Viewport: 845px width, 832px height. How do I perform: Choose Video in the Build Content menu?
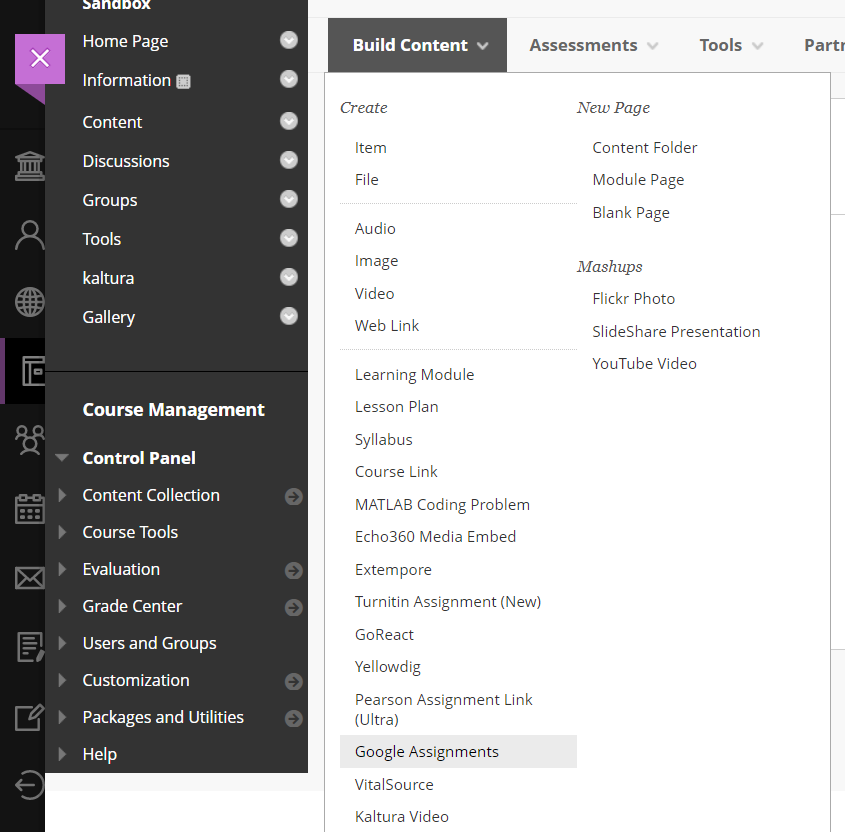click(x=375, y=294)
